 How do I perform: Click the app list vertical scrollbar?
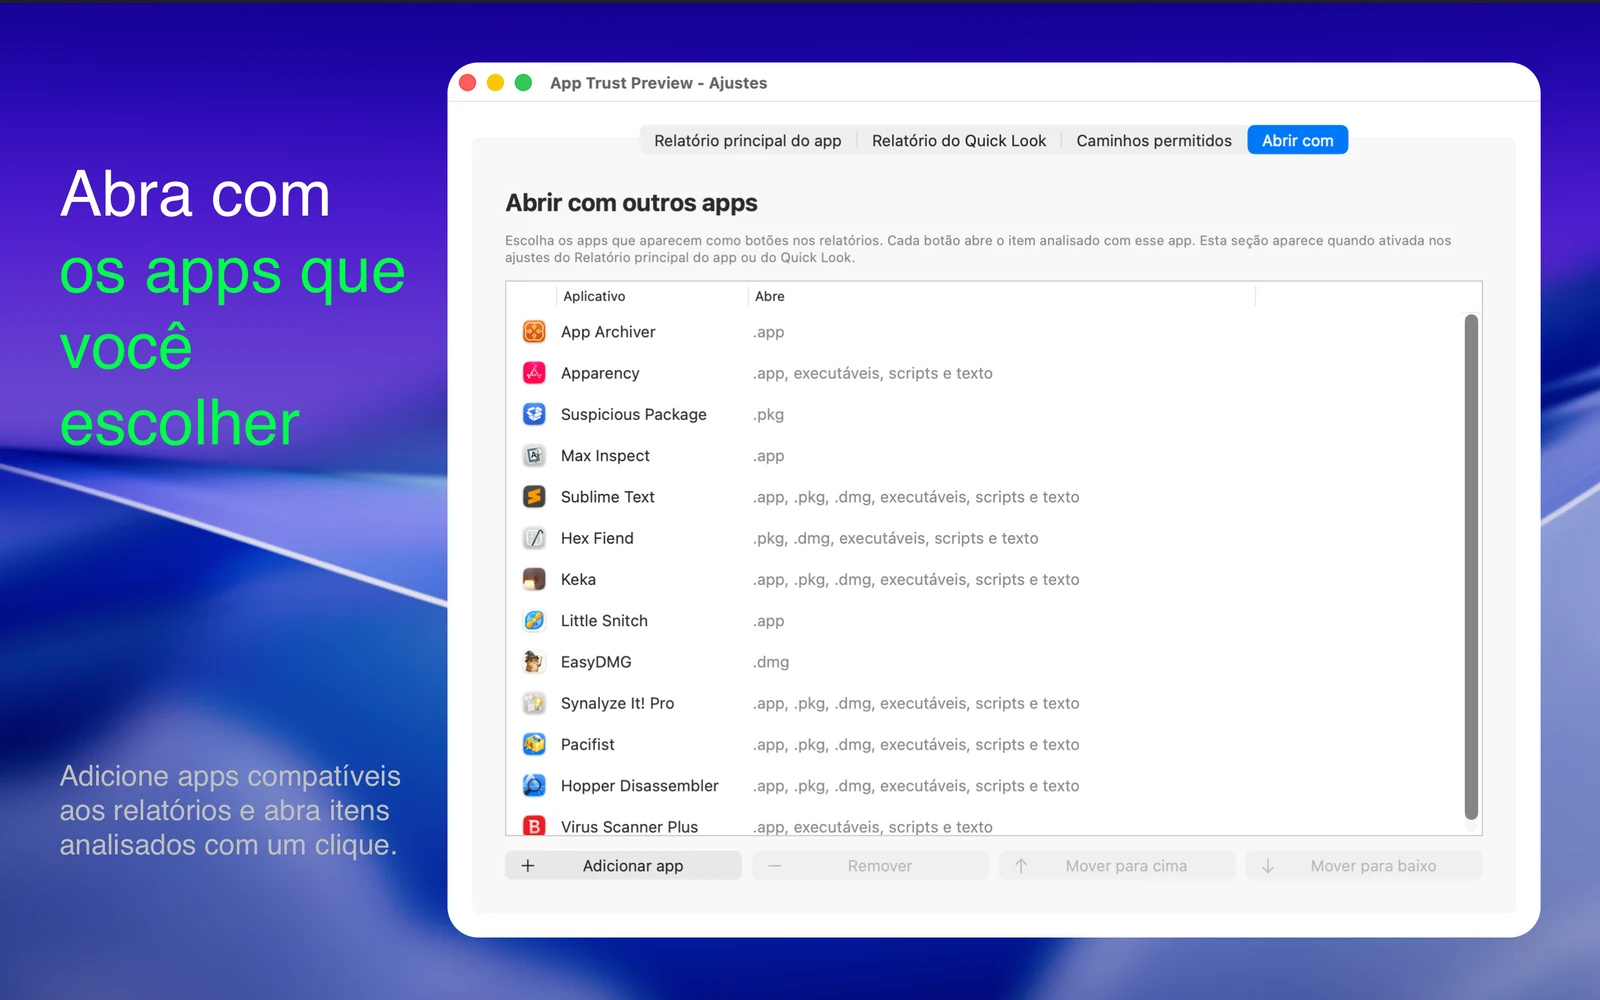[x=1470, y=567]
